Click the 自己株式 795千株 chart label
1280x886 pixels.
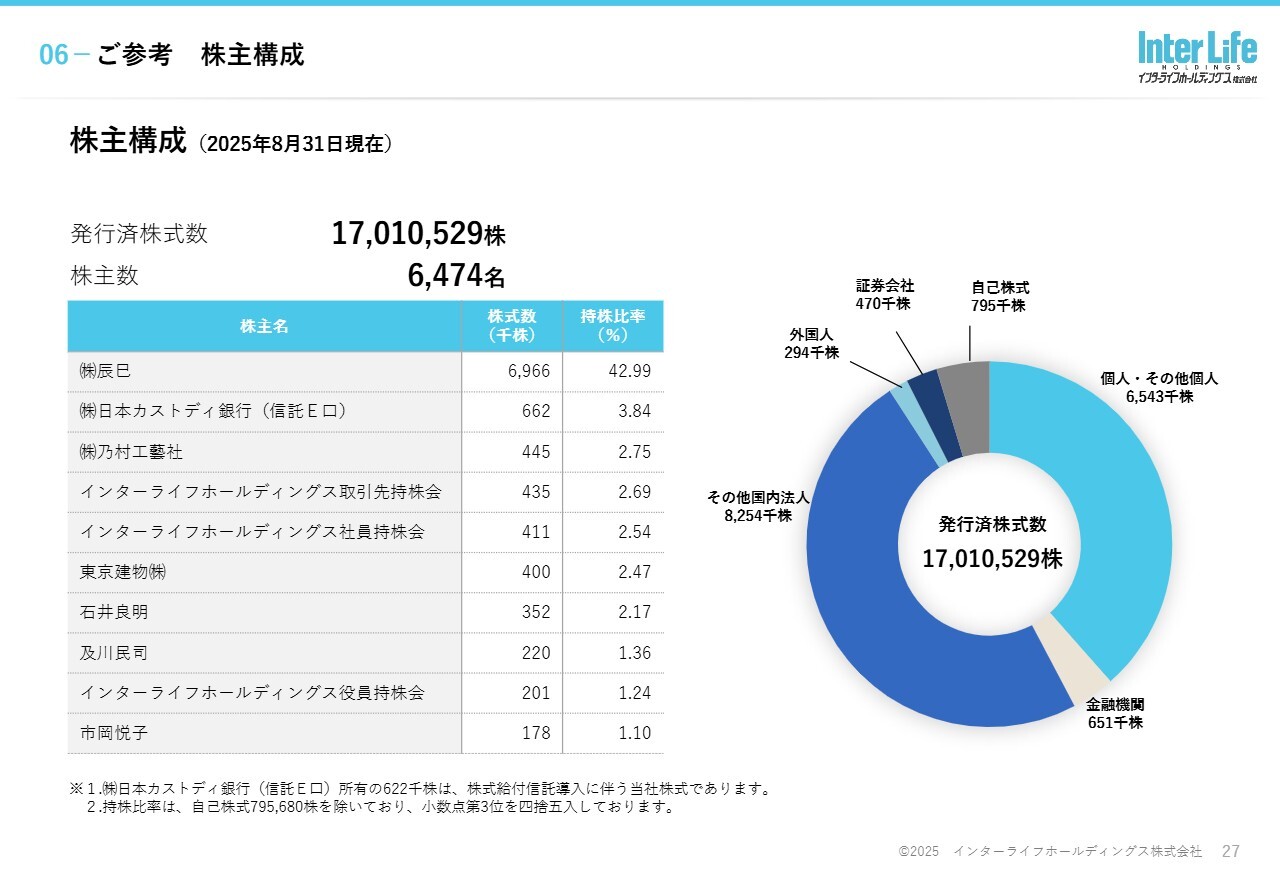(999, 296)
